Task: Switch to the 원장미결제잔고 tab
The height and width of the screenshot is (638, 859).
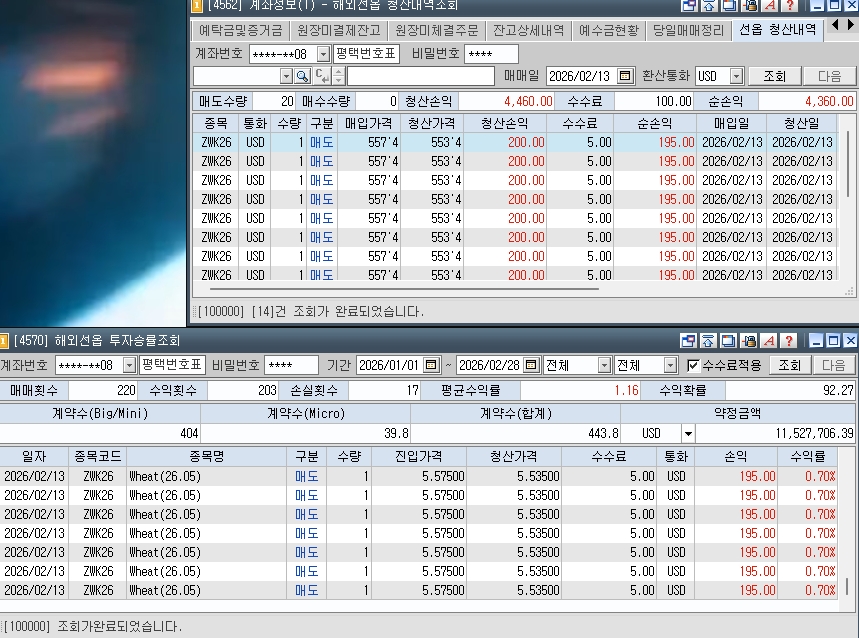Action: [338, 30]
